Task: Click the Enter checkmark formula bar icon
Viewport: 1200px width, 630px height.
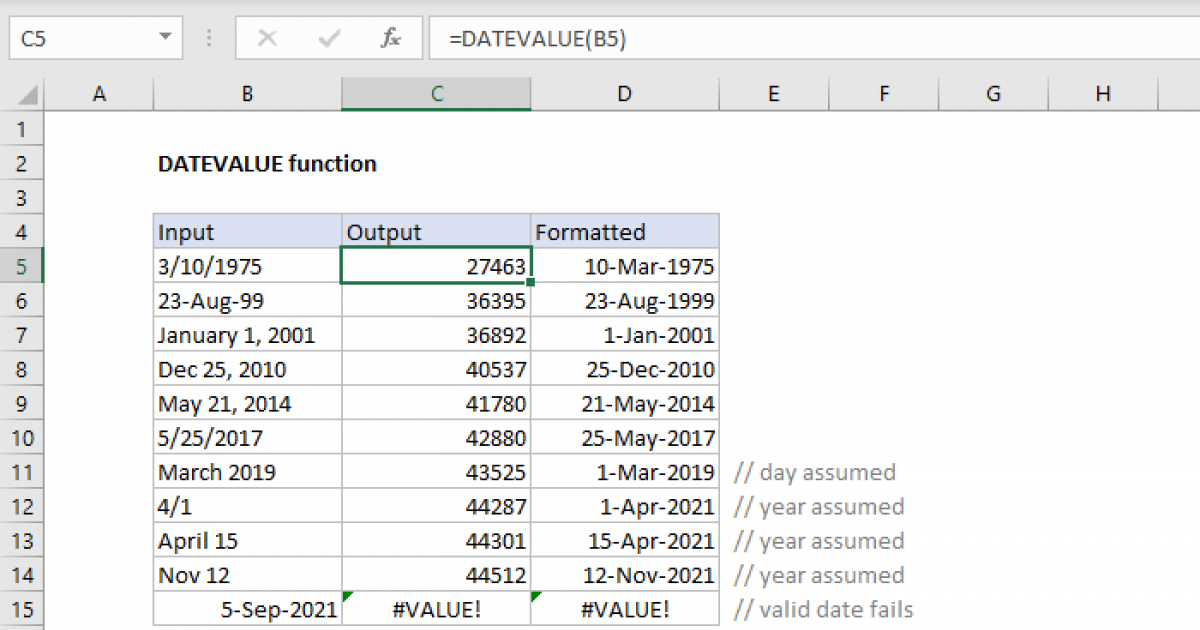Action: point(328,39)
